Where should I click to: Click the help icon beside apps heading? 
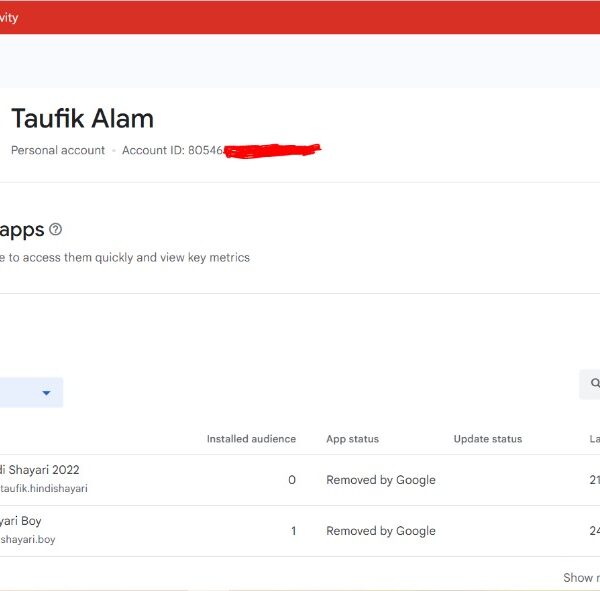[55, 230]
